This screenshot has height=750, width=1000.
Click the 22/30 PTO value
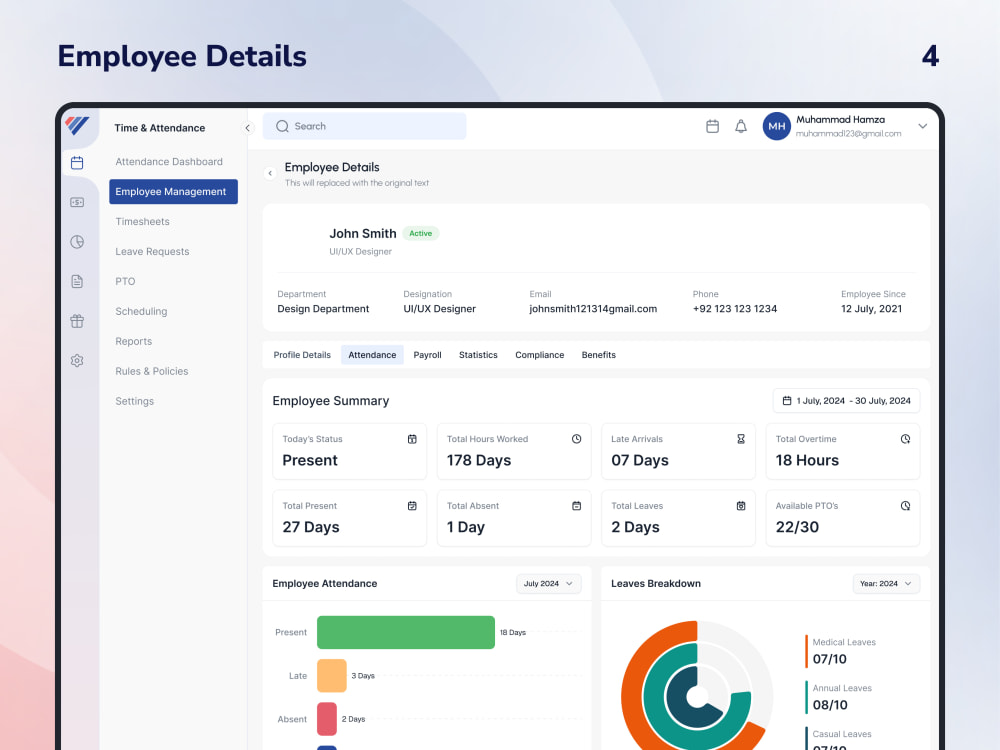pyautogui.click(x=797, y=527)
